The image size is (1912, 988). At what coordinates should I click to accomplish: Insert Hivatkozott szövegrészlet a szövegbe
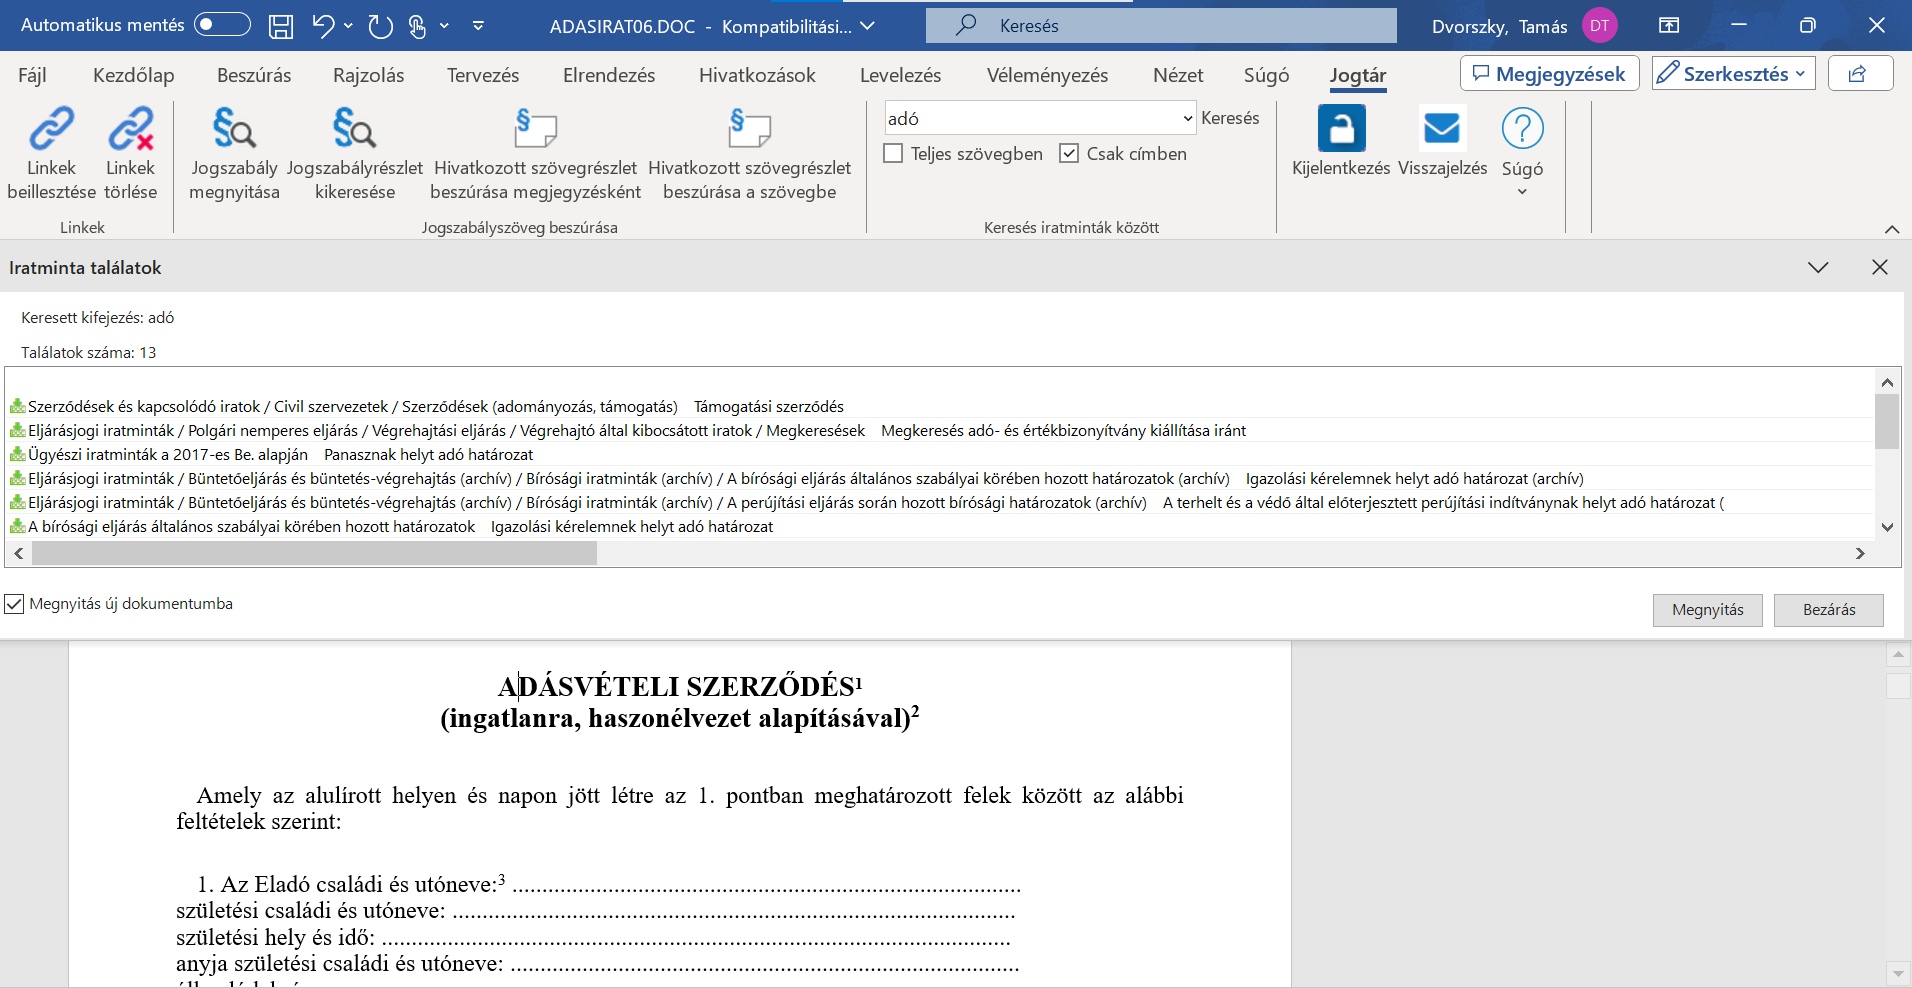point(749,130)
